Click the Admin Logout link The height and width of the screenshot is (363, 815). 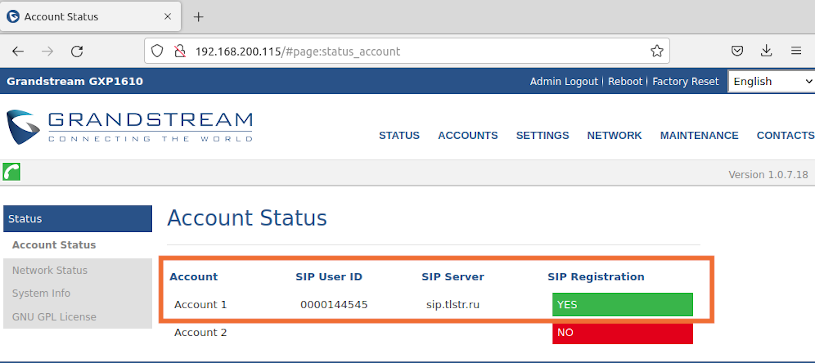pyautogui.click(x=564, y=82)
